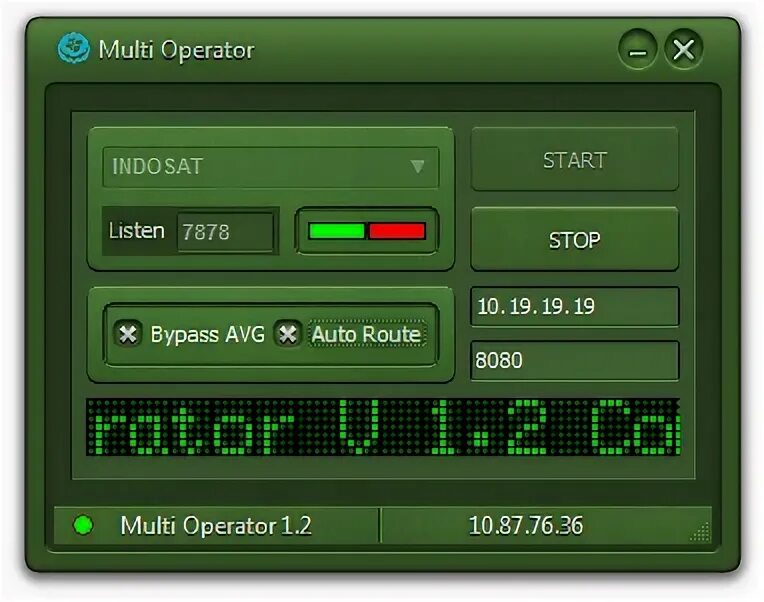The image size is (764, 602).
Task: Click the proxy IP field 10.19.19.19
Action: (x=574, y=306)
